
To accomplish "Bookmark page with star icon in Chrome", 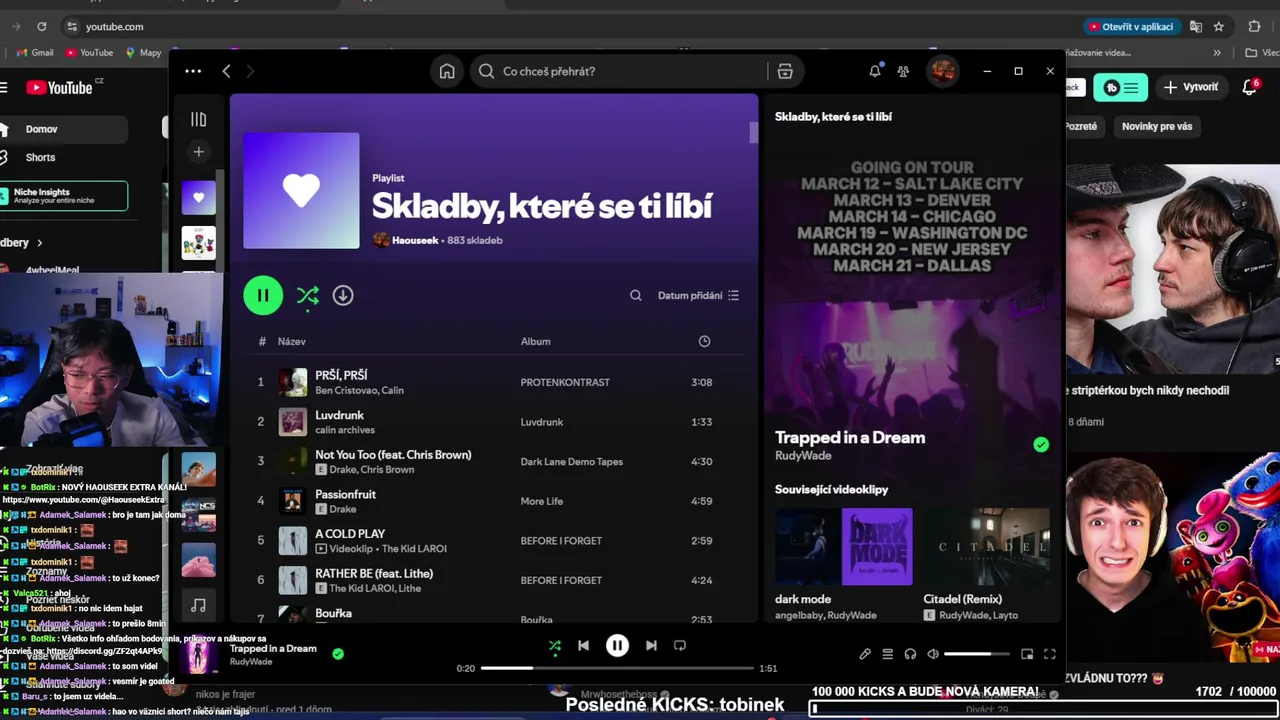I will point(1219,27).
